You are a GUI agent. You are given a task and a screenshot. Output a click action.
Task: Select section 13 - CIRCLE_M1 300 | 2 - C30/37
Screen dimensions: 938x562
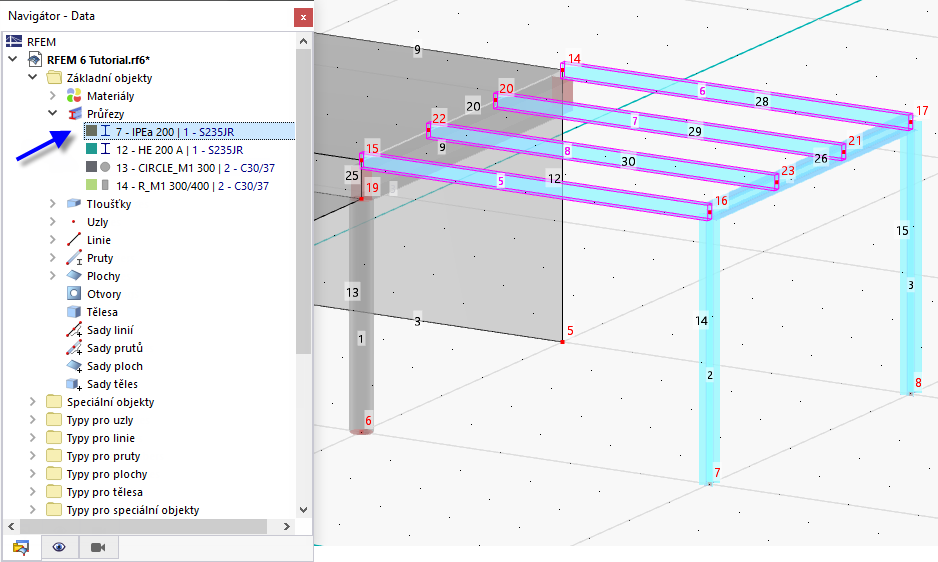(196, 168)
